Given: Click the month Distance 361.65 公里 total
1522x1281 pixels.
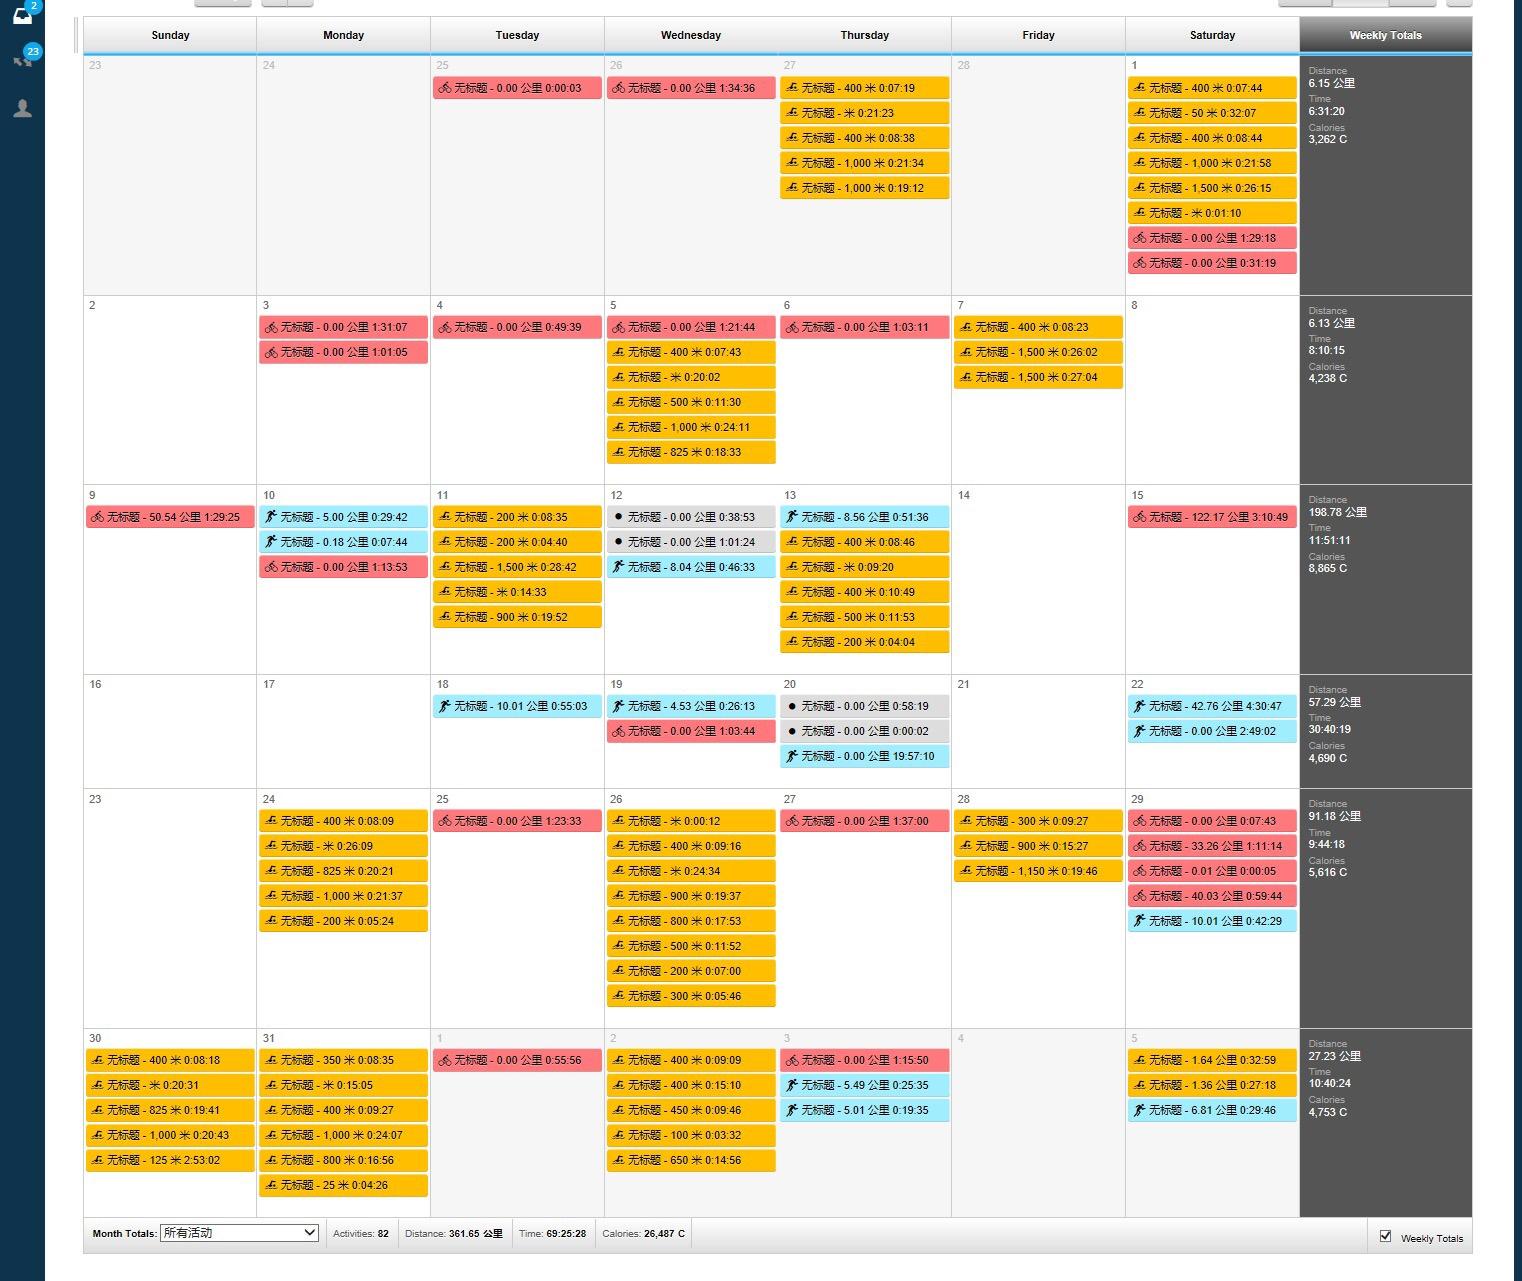Looking at the screenshot, I should click(454, 1234).
